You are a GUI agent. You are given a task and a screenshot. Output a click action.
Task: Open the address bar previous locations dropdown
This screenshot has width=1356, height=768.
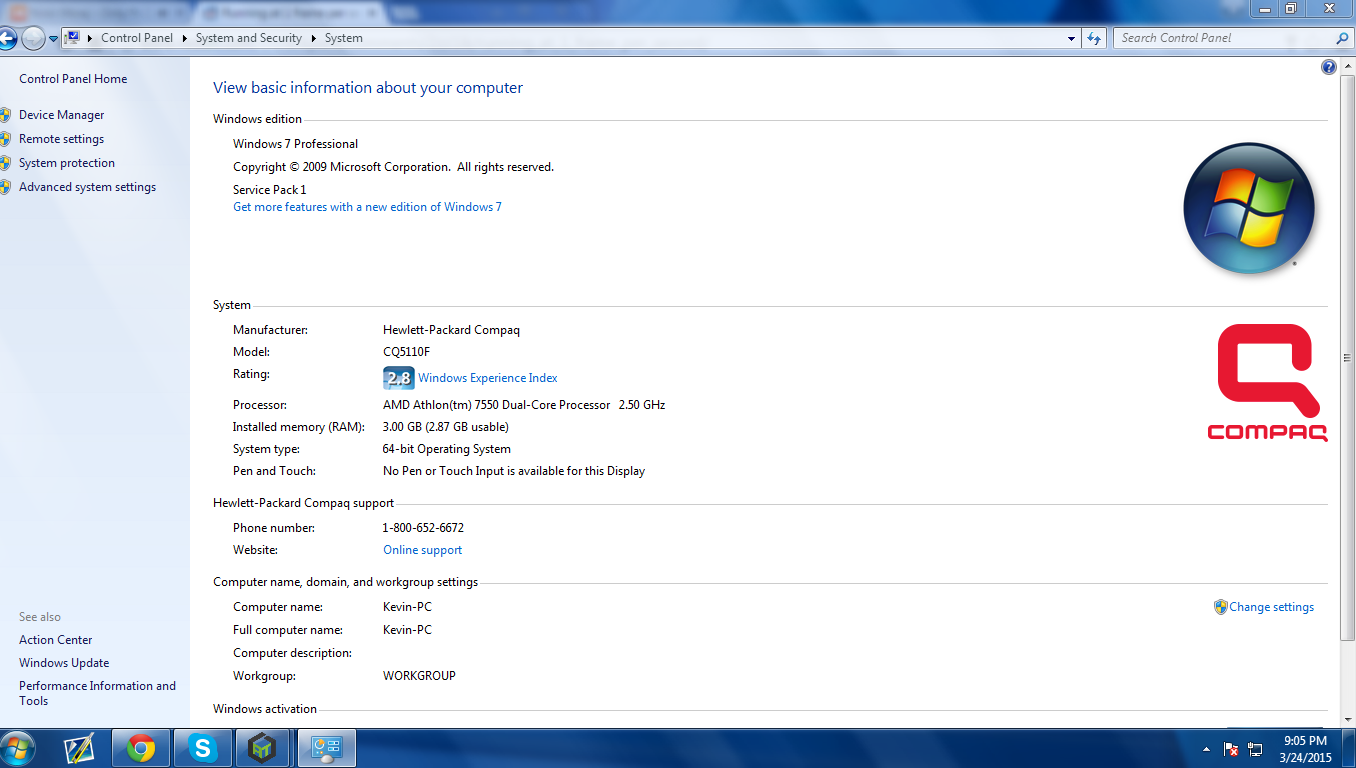pos(1072,38)
